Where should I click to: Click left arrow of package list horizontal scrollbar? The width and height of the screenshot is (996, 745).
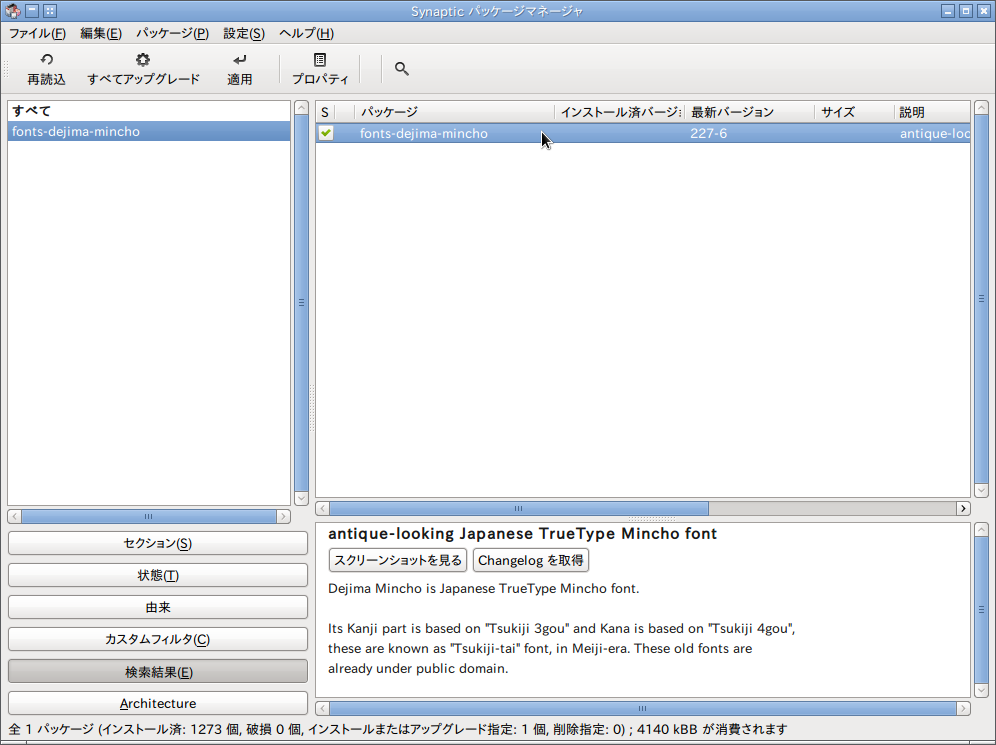[323, 508]
